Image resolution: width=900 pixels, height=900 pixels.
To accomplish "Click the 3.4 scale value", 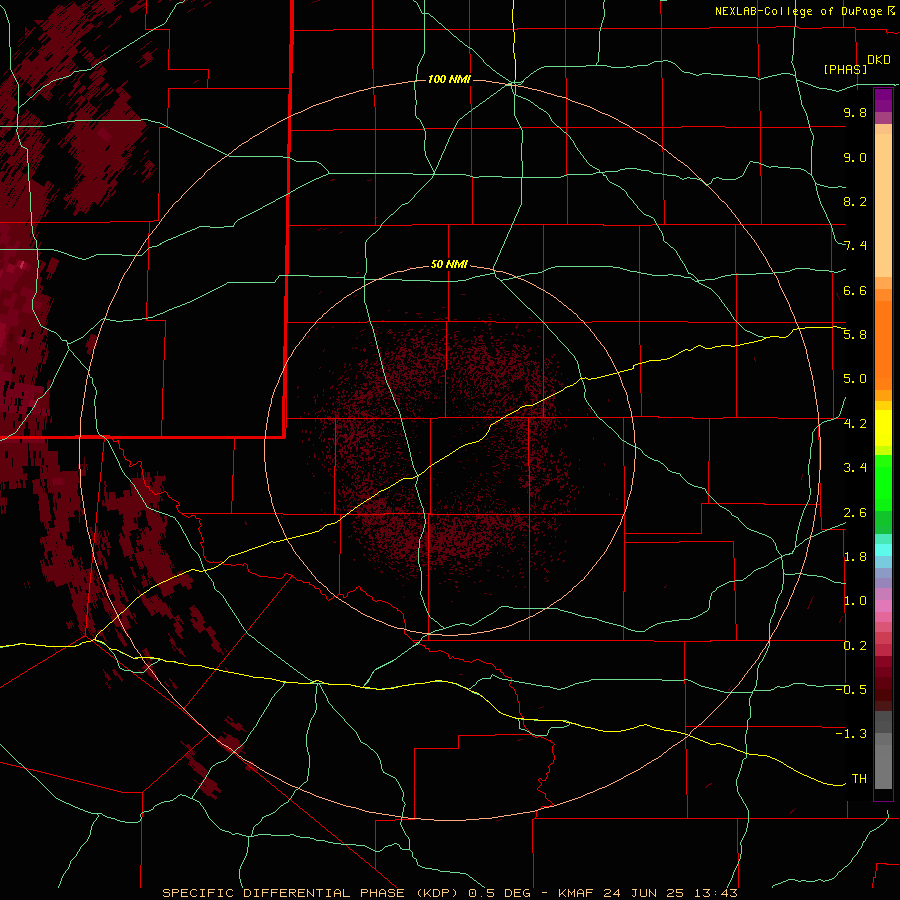I will coord(855,468).
